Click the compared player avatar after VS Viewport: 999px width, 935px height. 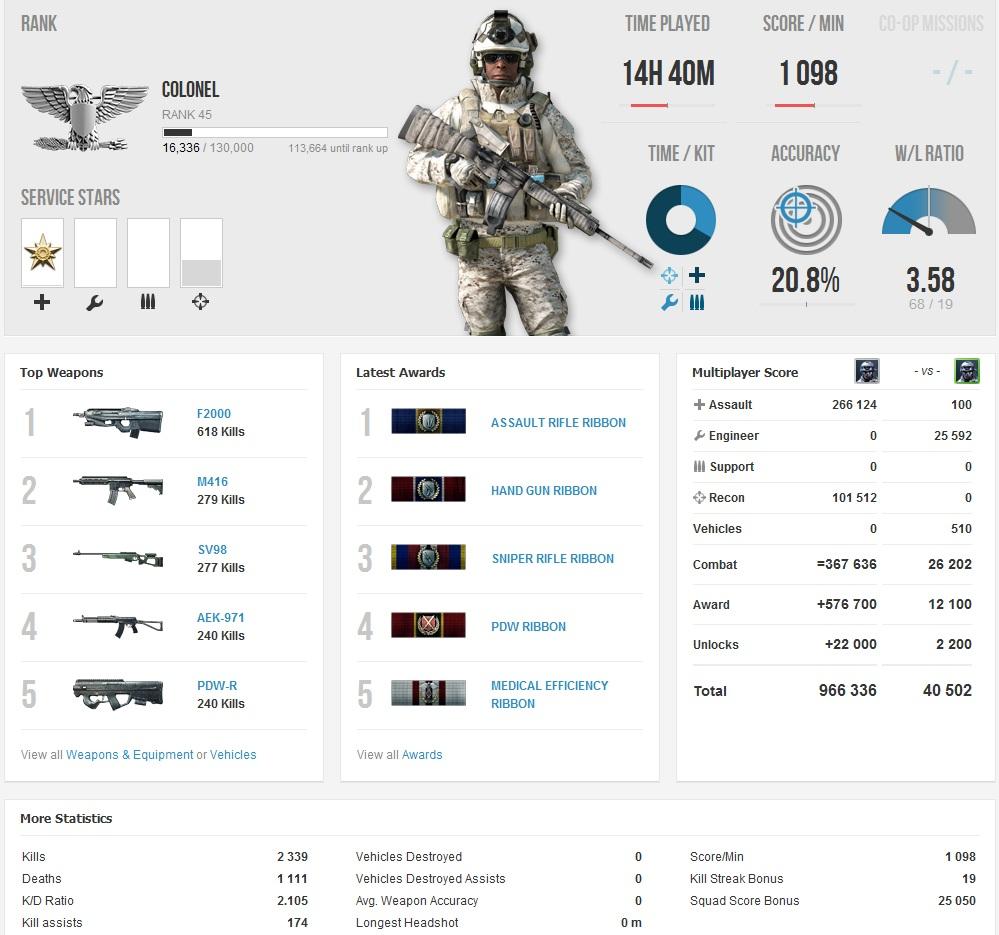967,371
